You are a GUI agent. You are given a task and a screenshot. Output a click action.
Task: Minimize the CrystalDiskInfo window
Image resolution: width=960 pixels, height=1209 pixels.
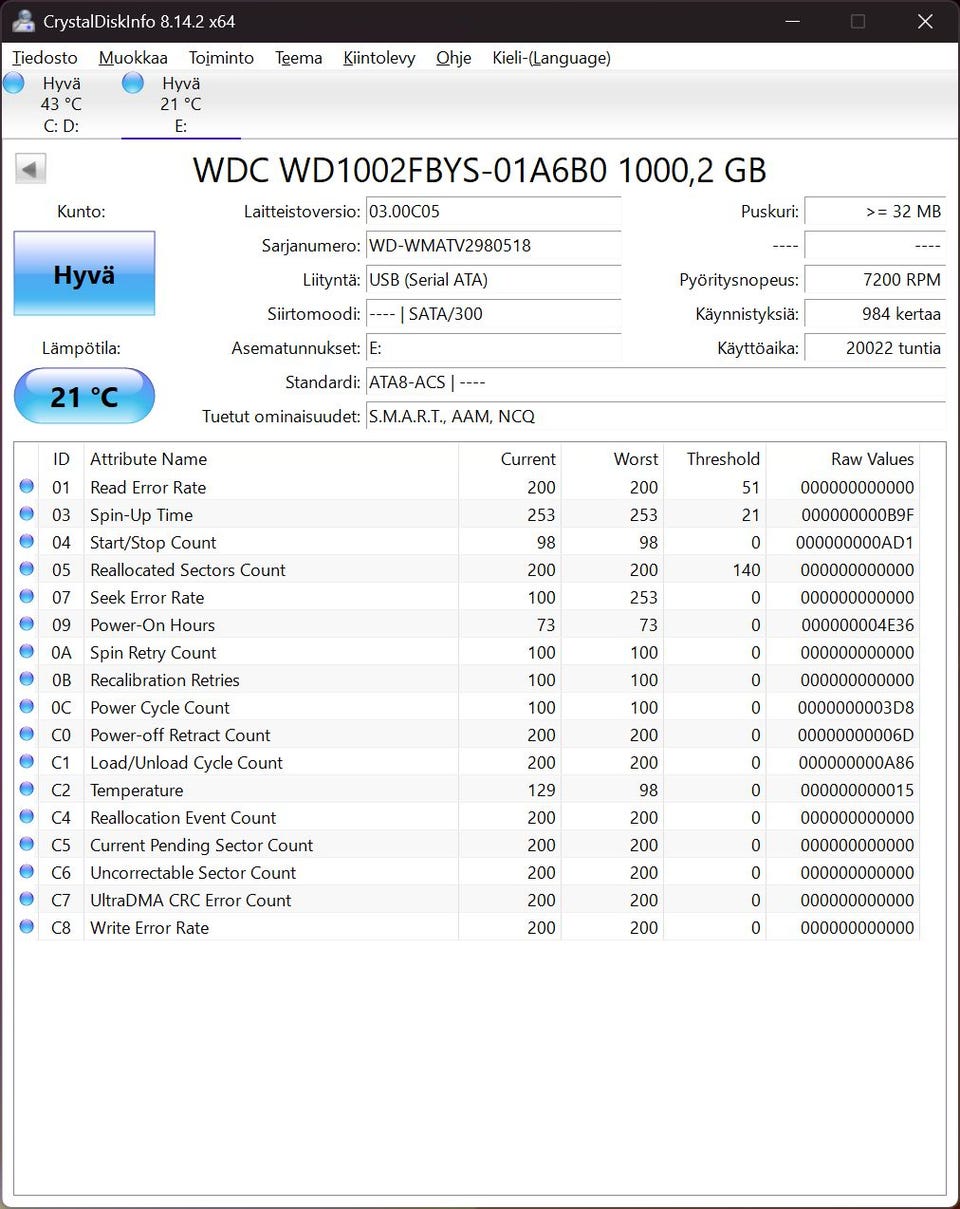pos(792,21)
